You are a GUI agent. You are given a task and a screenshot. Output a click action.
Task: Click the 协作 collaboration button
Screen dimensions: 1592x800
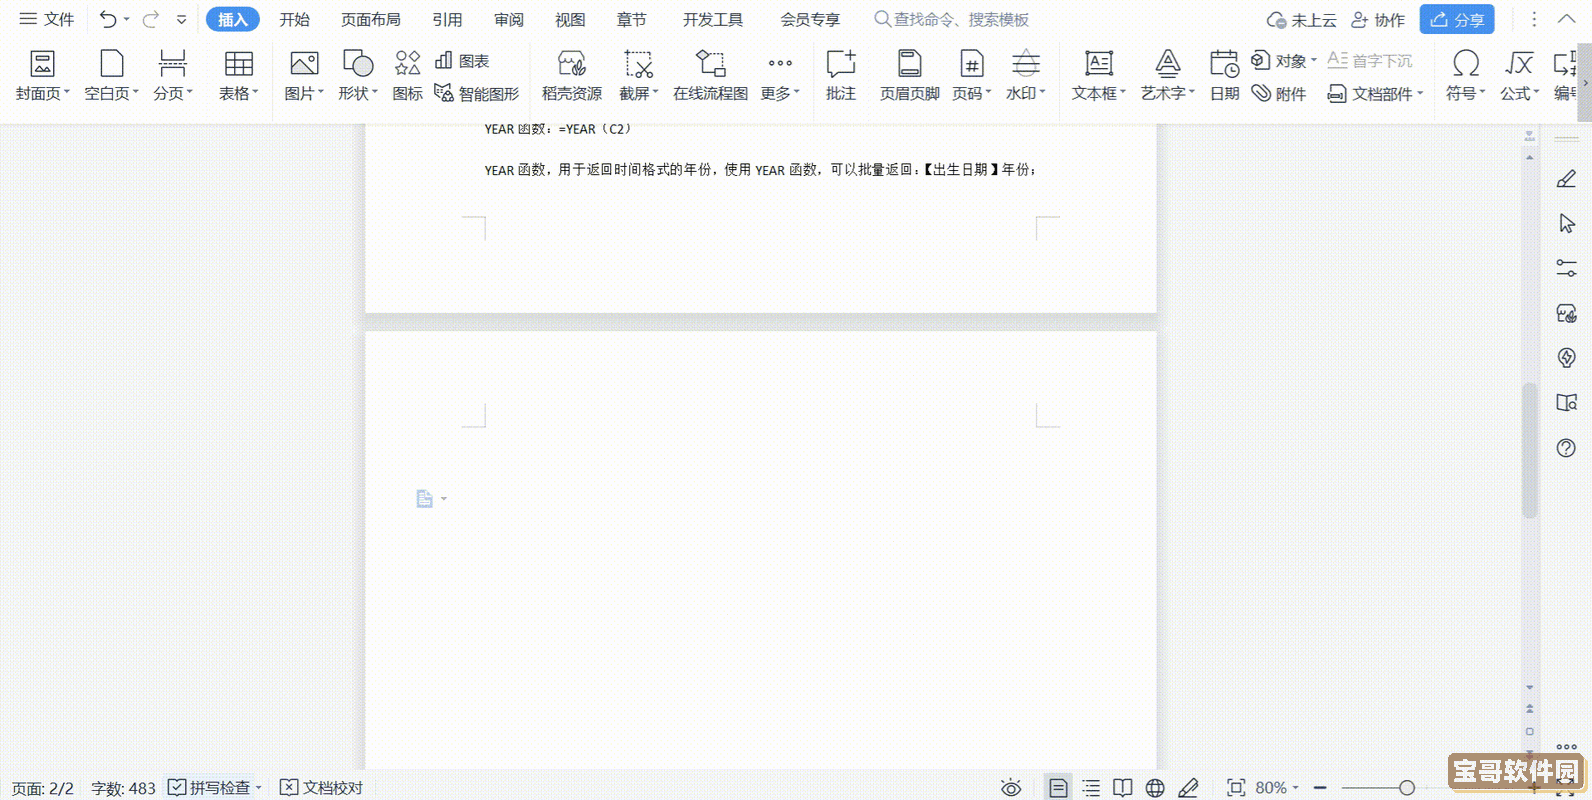pyautogui.click(x=1378, y=19)
